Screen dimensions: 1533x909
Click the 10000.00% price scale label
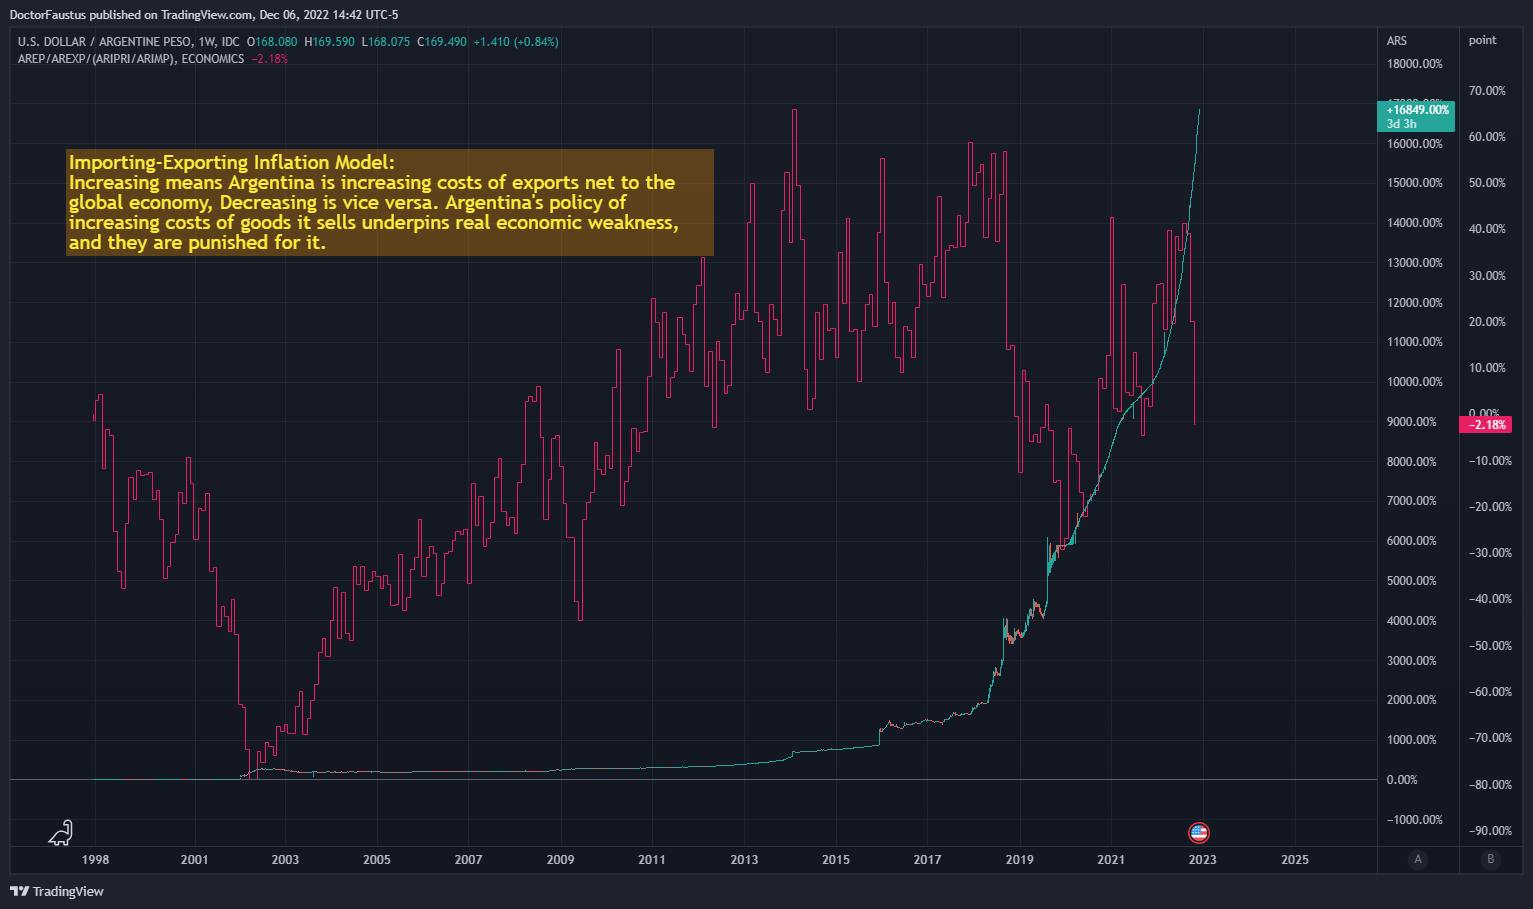pos(1415,382)
